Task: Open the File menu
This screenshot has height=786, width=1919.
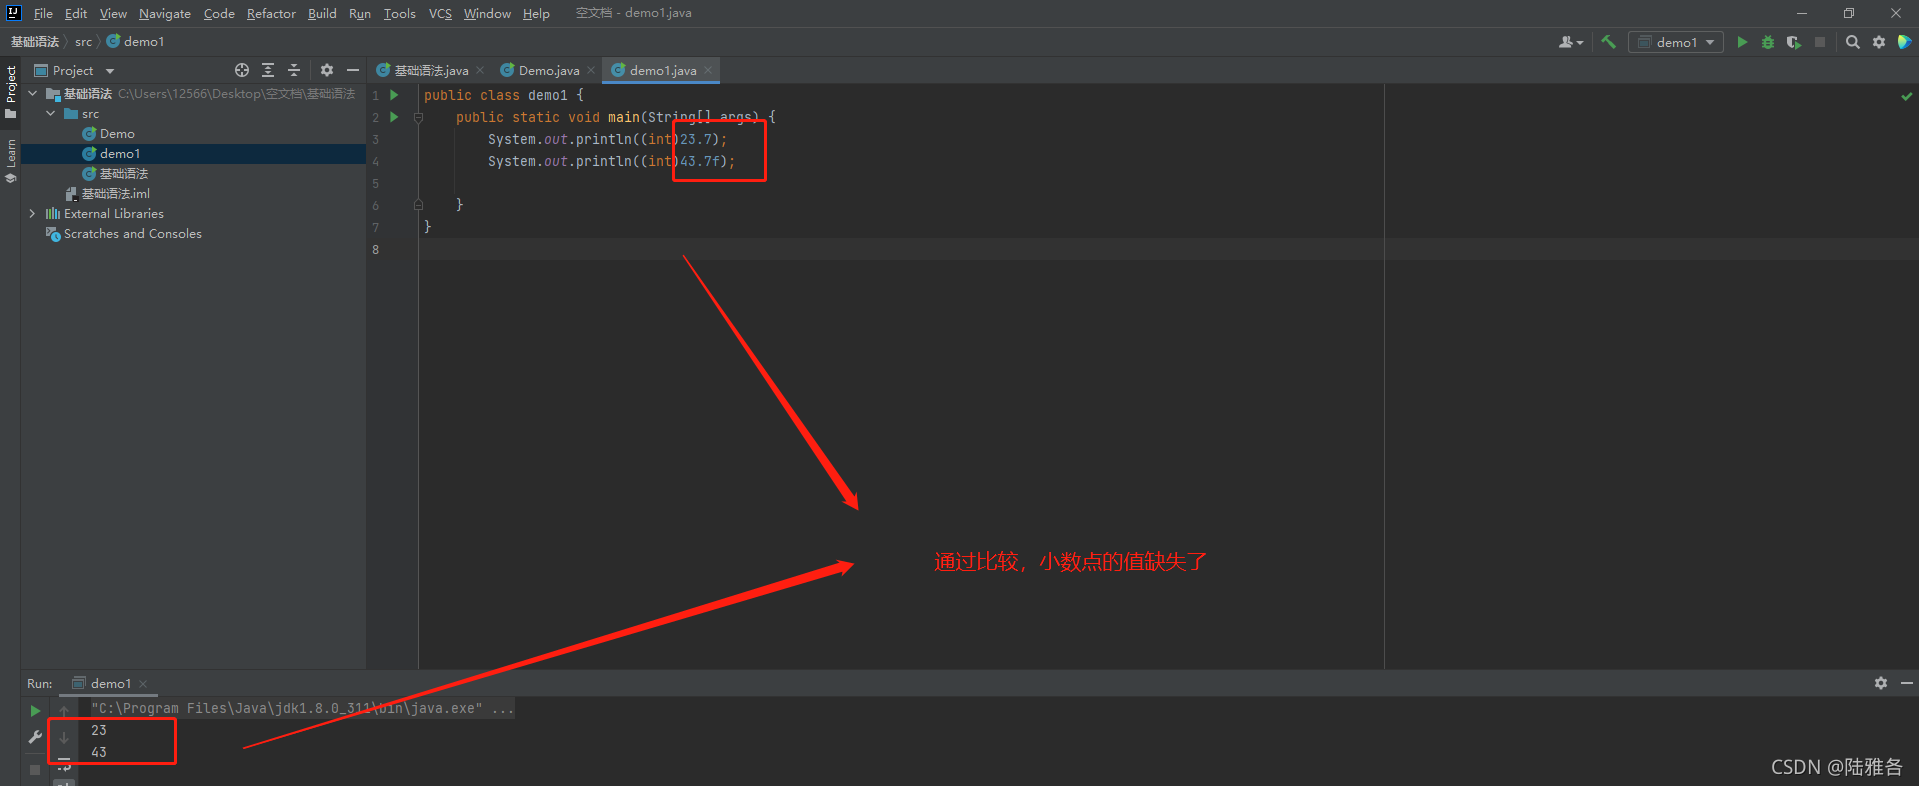Action: (43, 13)
